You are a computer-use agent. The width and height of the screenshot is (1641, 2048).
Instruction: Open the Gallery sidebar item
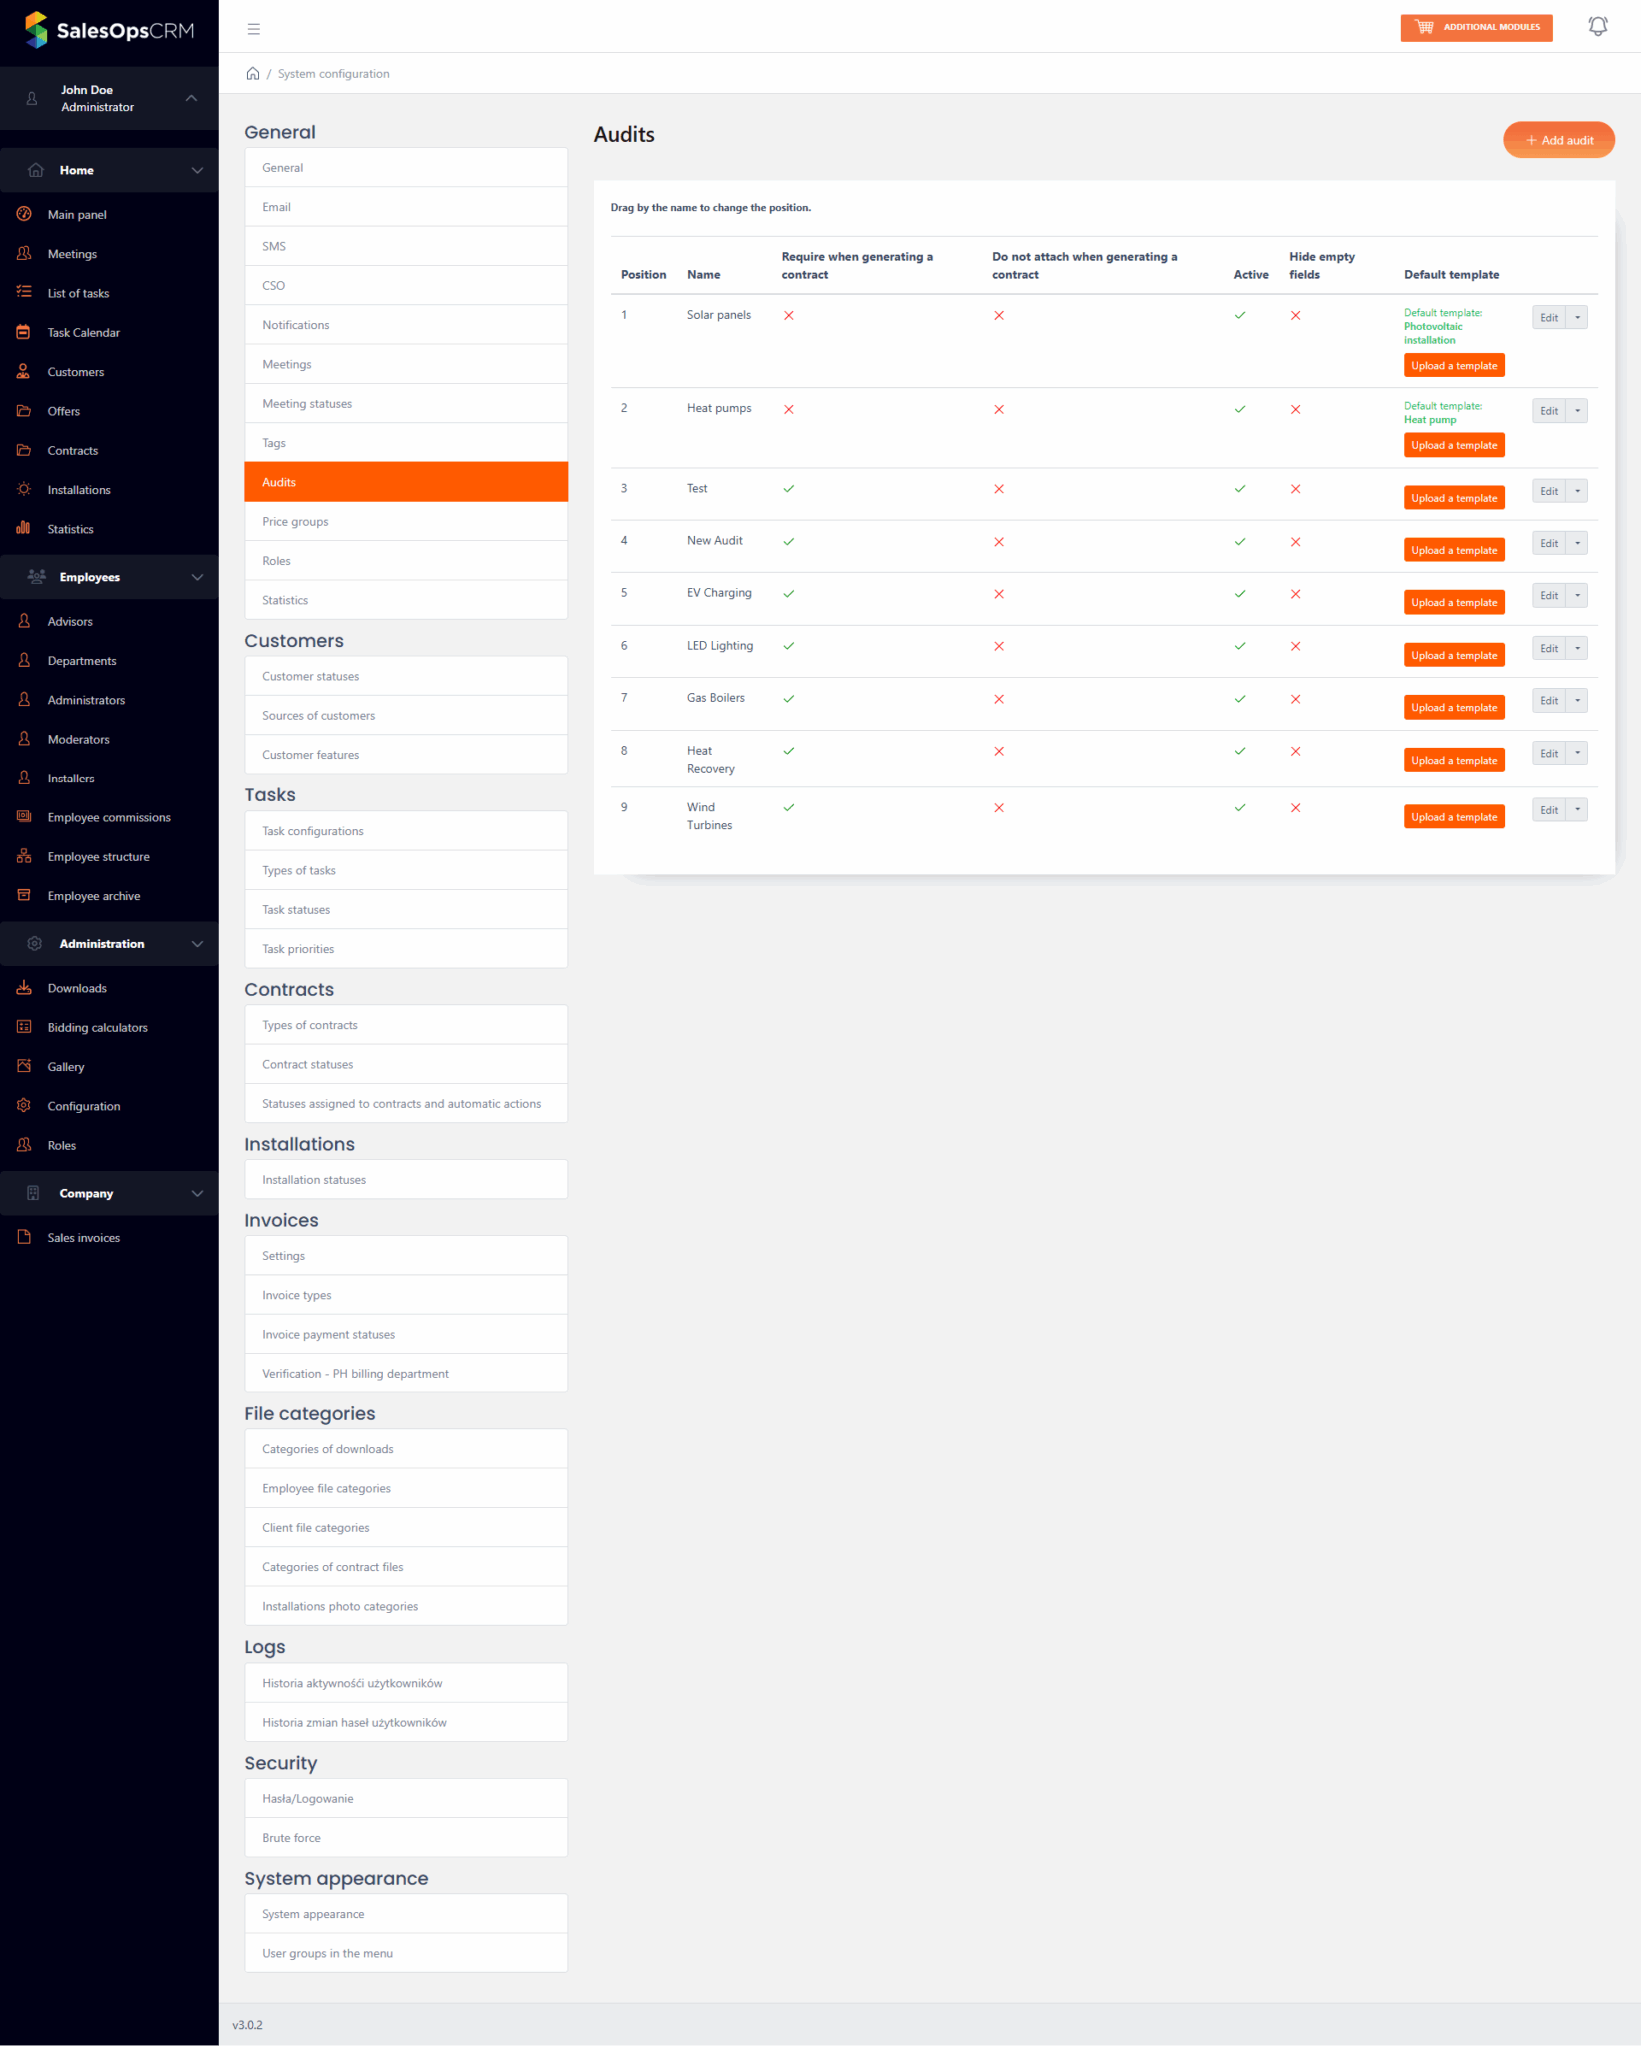coord(66,1067)
